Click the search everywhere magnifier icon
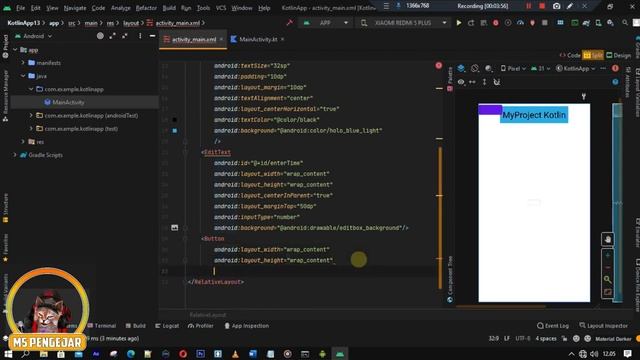The height and width of the screenshot is (360, 640). [x=625, y=23]
